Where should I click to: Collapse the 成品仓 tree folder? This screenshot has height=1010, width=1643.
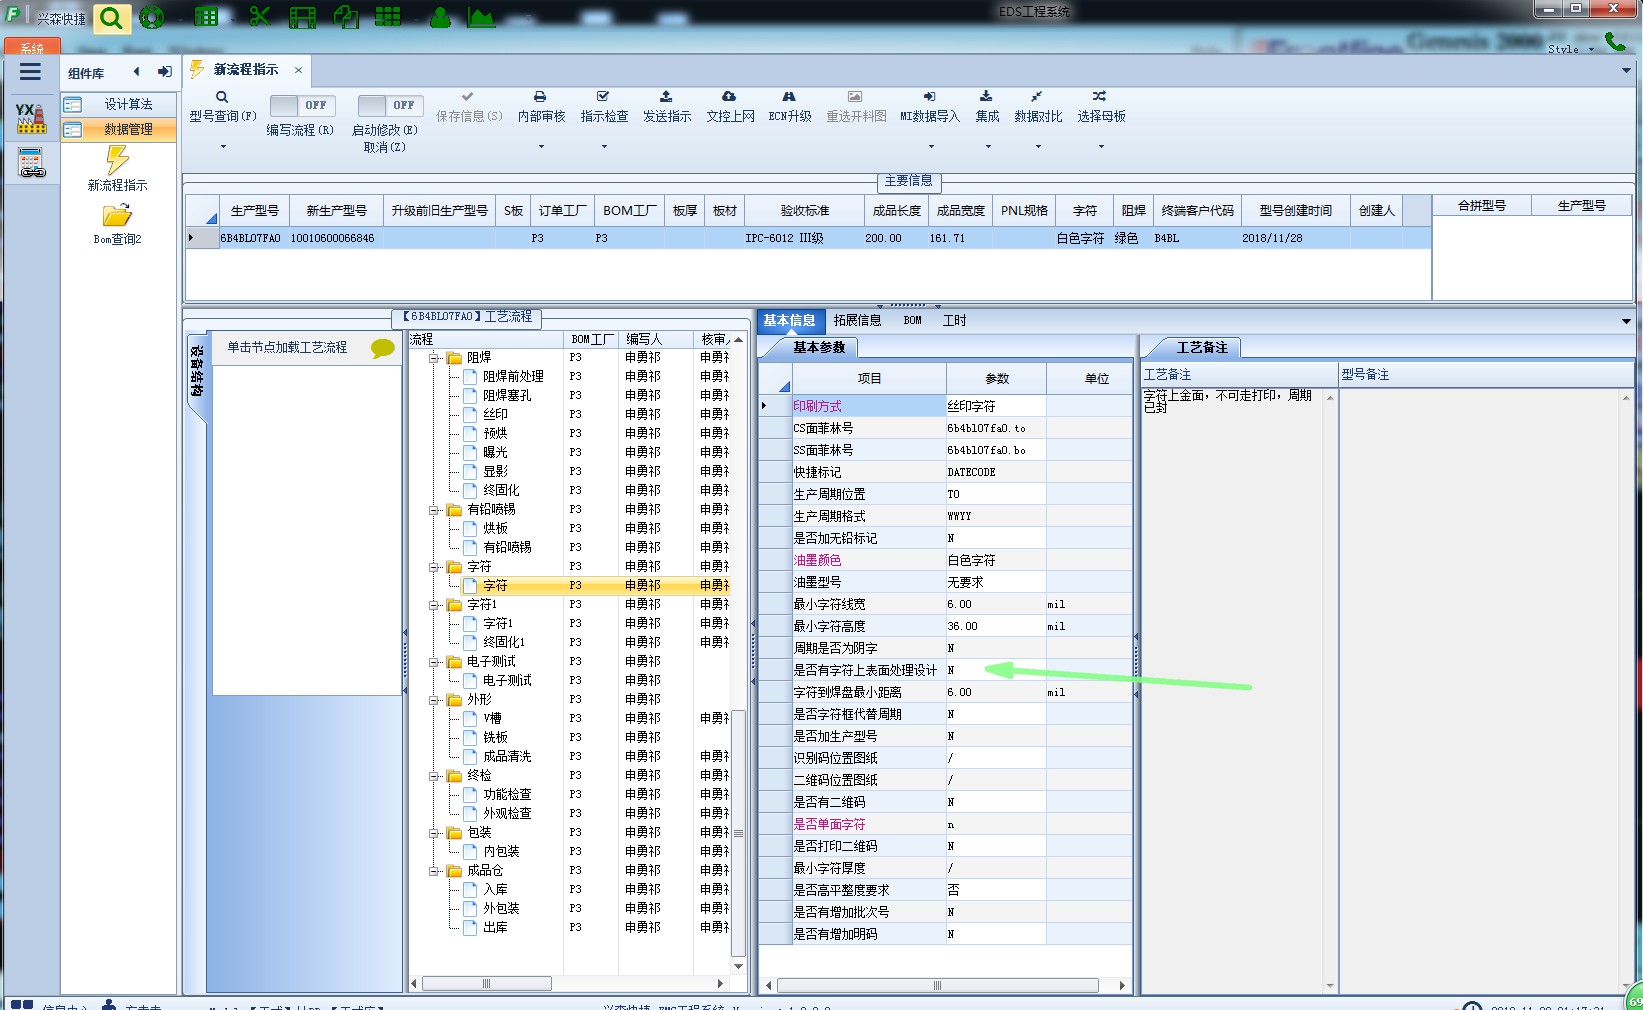point(435,871)
